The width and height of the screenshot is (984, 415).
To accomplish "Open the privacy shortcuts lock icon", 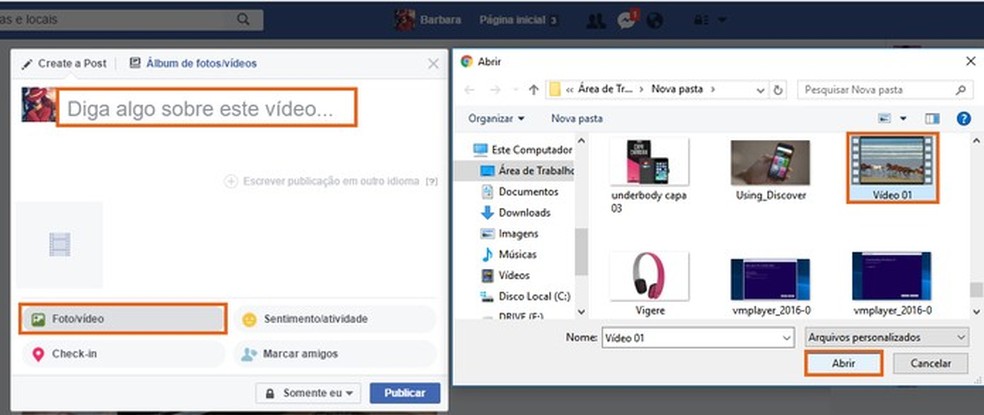I will click(700, 20).
